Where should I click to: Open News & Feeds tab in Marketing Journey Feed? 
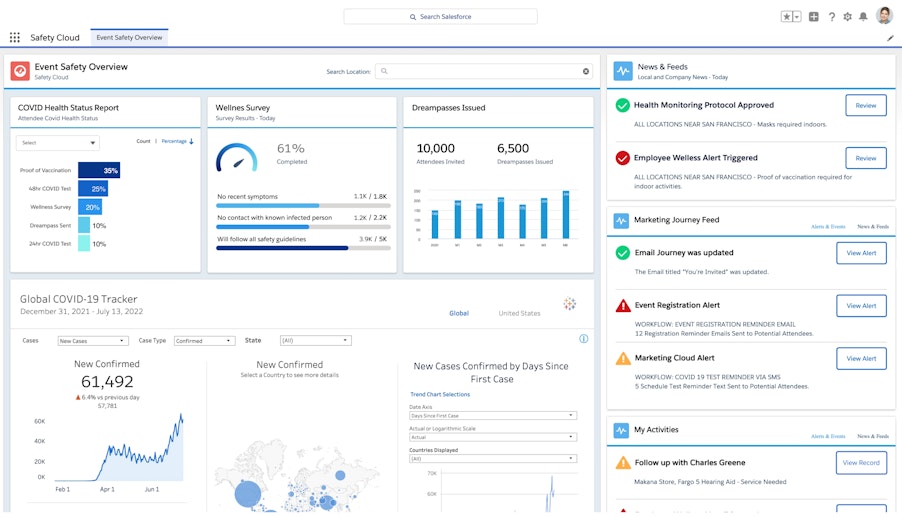[x=873, y=227]
